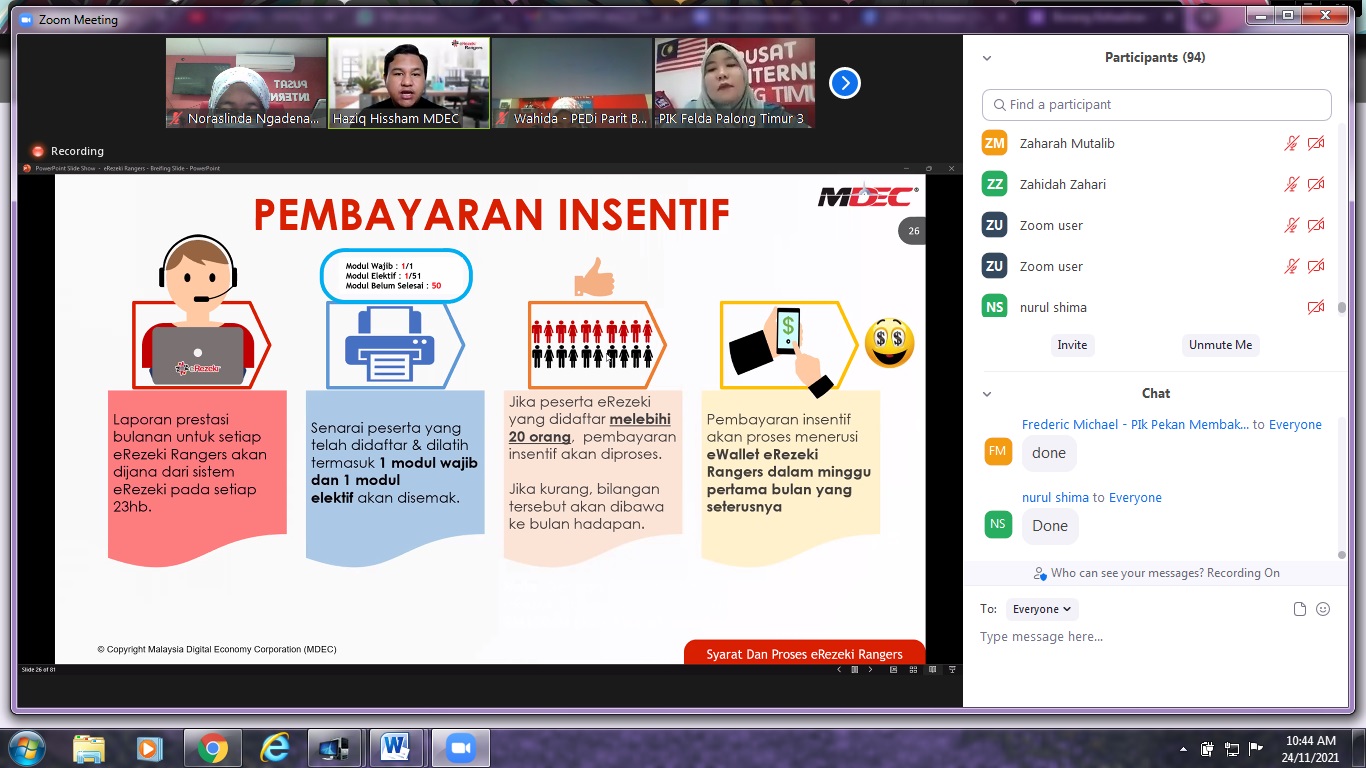Click the Zoom app icon in taskbar
1366x768 pixels.
[460, 747]
